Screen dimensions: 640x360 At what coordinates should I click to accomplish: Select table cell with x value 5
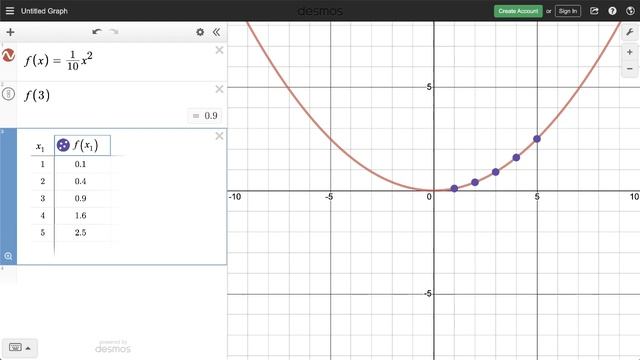coord(42,233)
